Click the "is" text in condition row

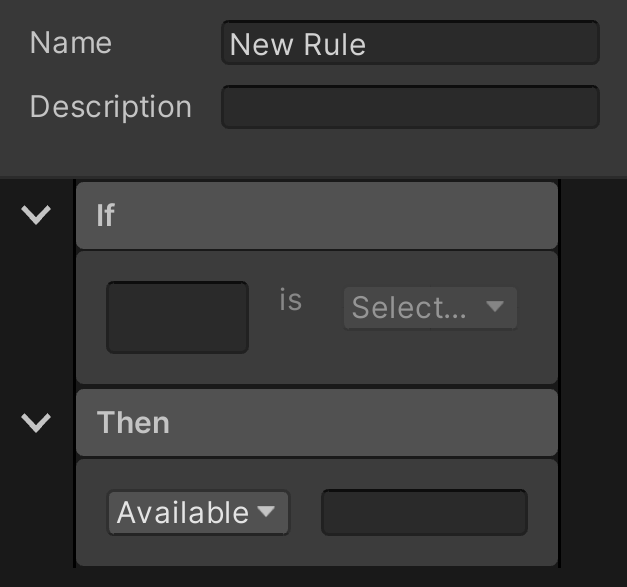coord(290,301)
